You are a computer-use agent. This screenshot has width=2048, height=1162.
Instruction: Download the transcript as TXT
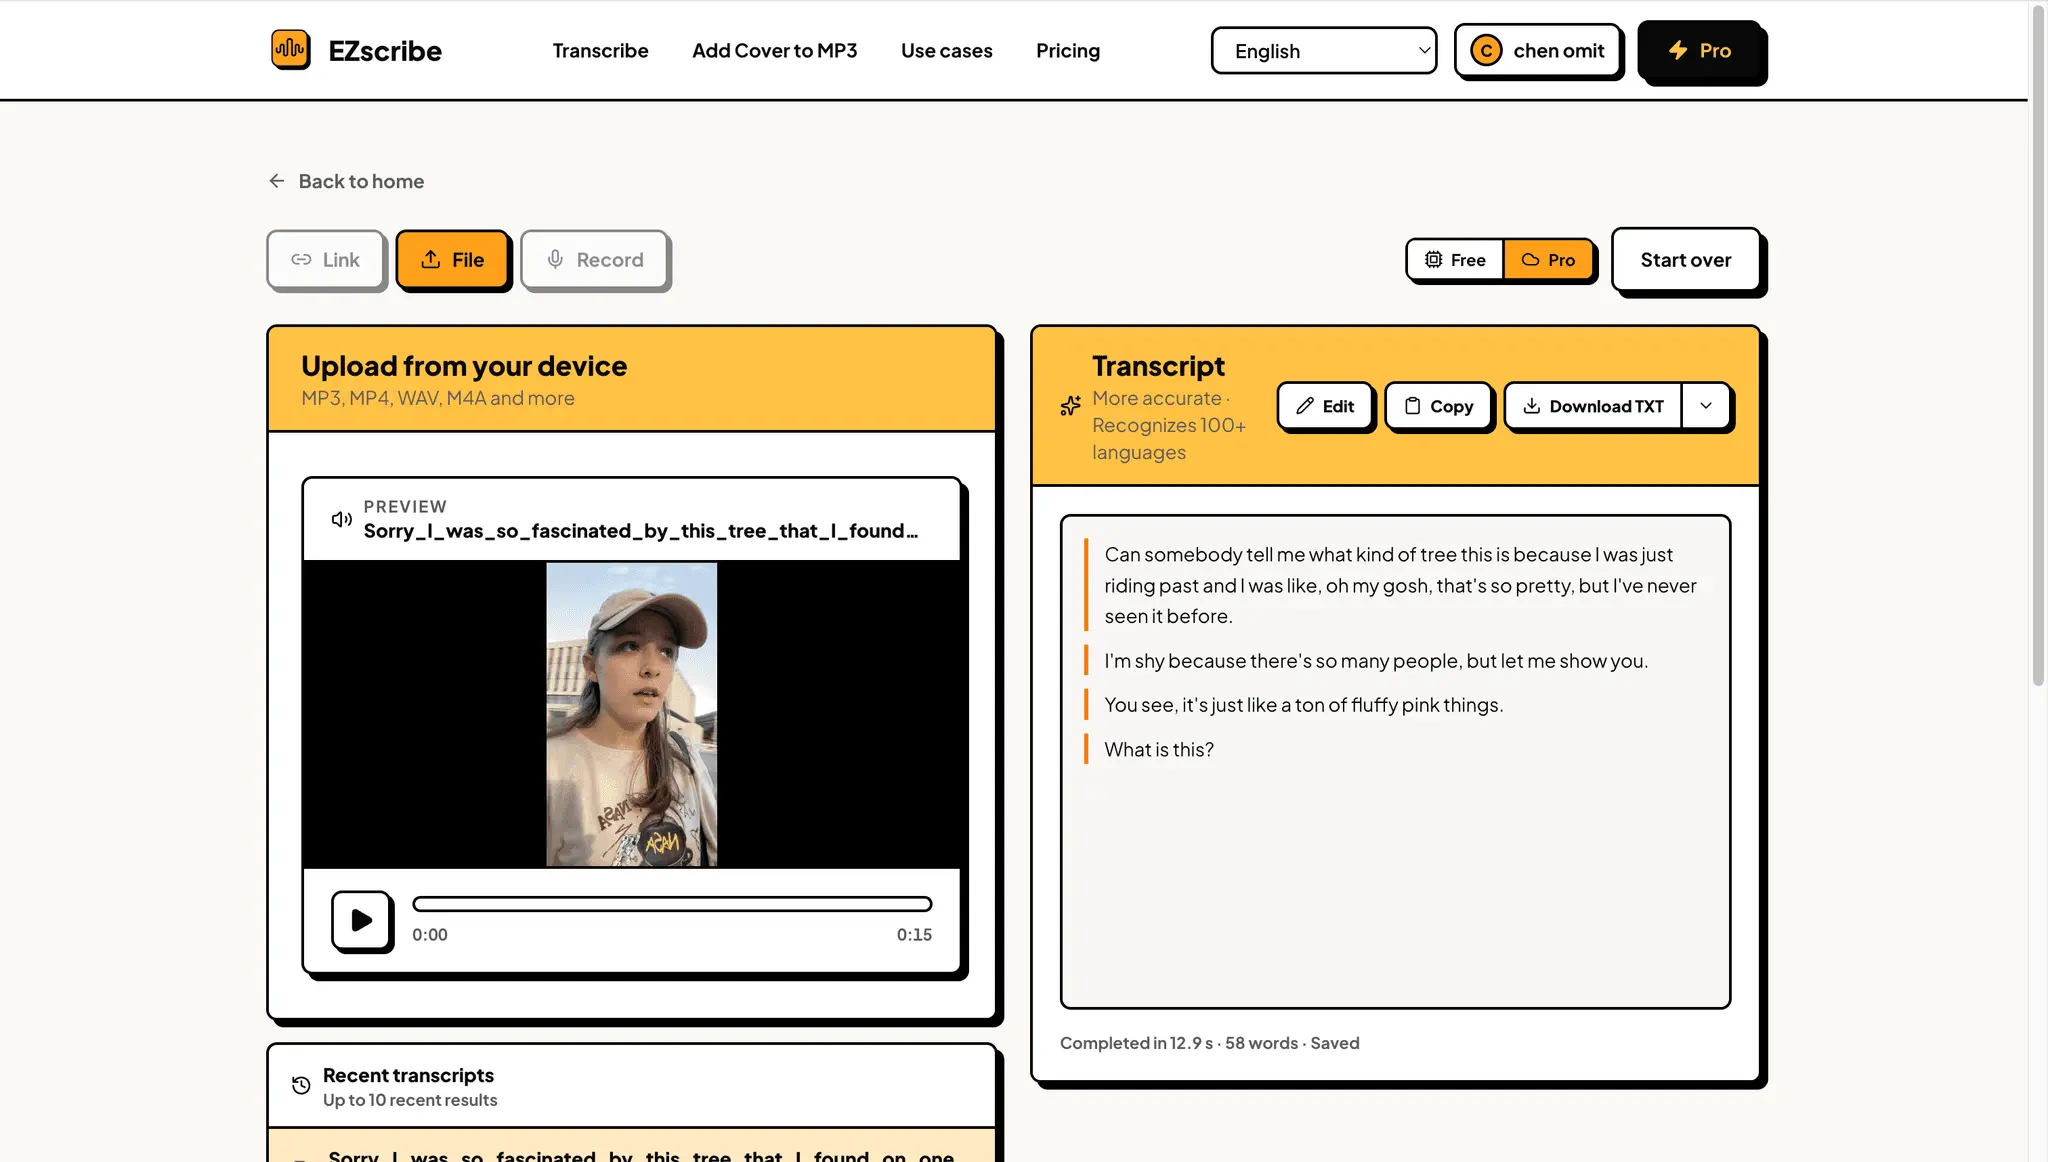point(1593,406)
